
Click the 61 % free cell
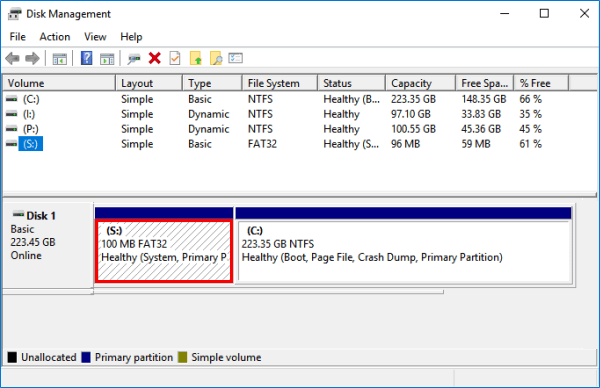click(x=530, y=144)
